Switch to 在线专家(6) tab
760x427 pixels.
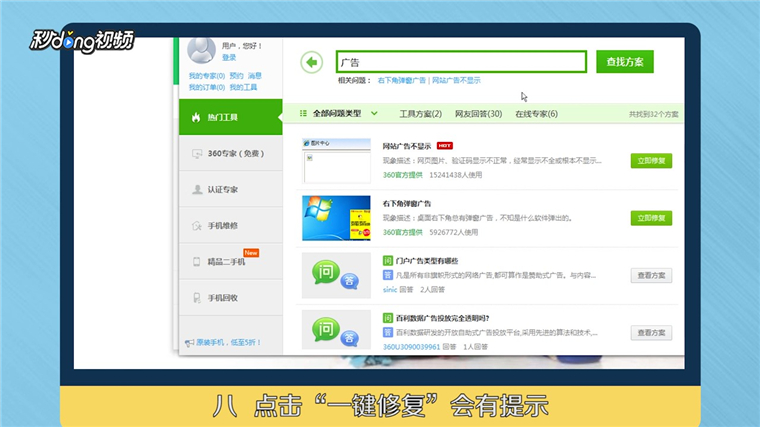(x=536, y=114)
